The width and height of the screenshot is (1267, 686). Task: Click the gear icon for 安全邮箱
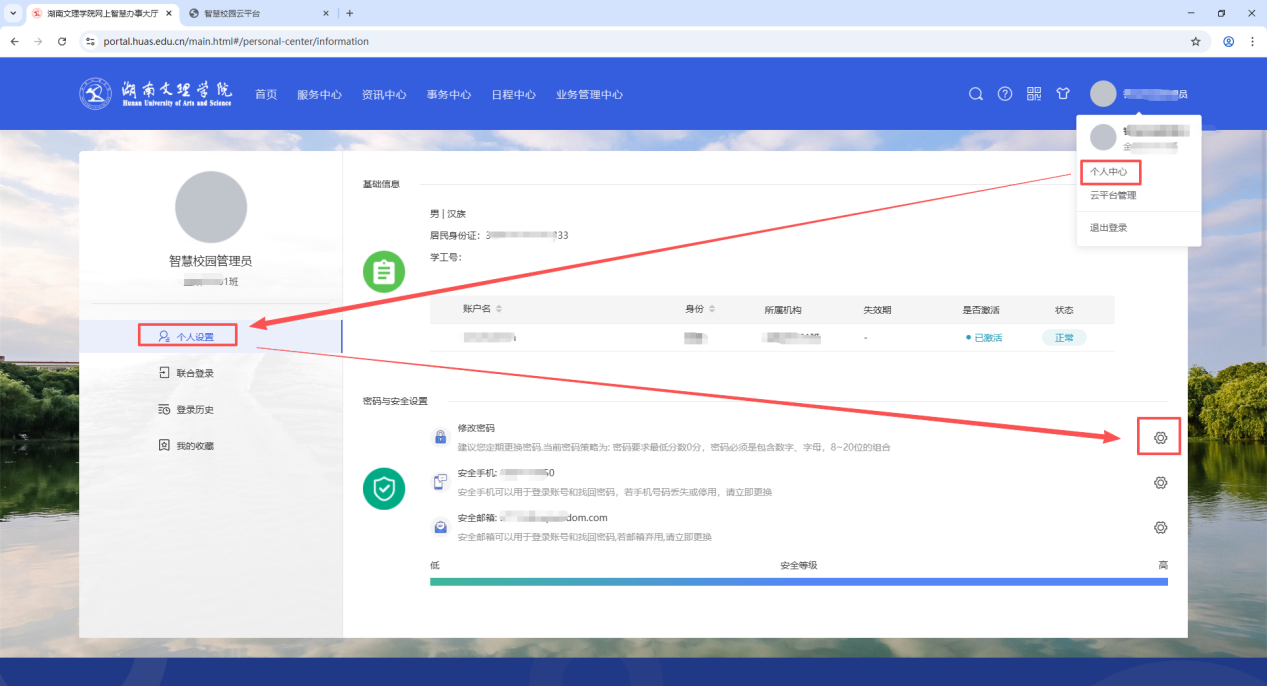(1160, 528)
